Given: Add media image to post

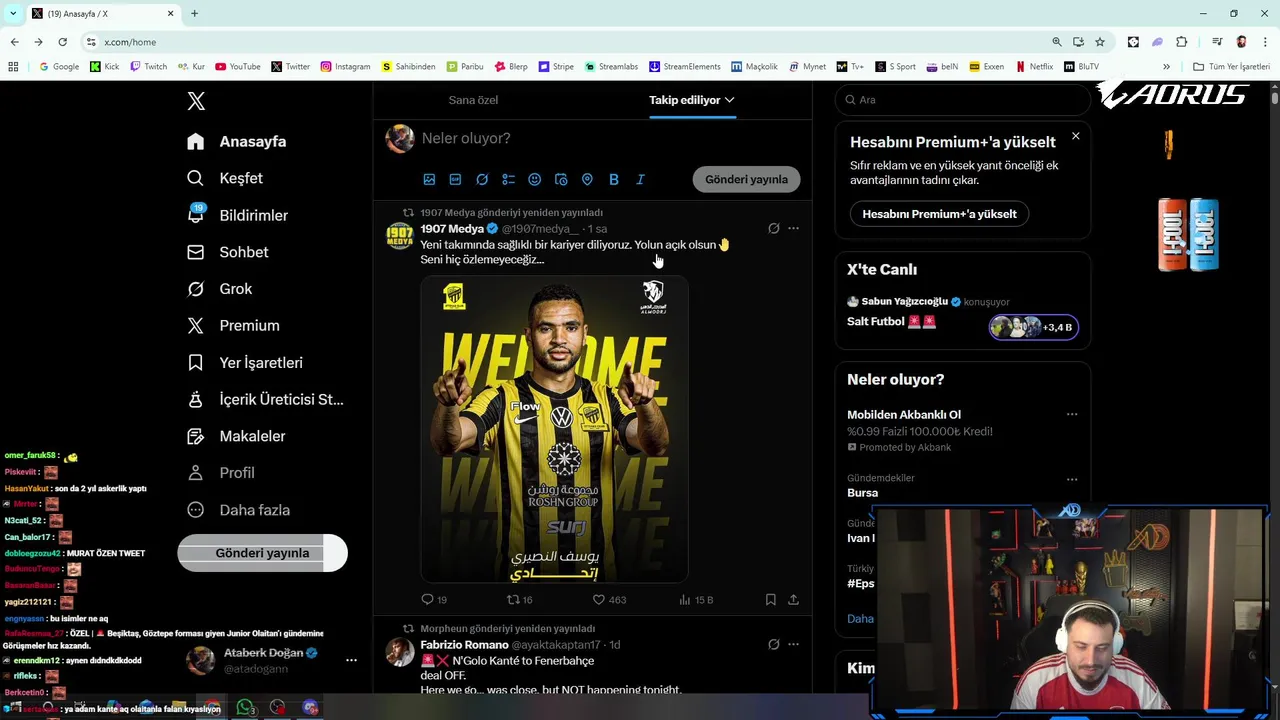Looking at the screenshot, I should click(x=429, y=180).
